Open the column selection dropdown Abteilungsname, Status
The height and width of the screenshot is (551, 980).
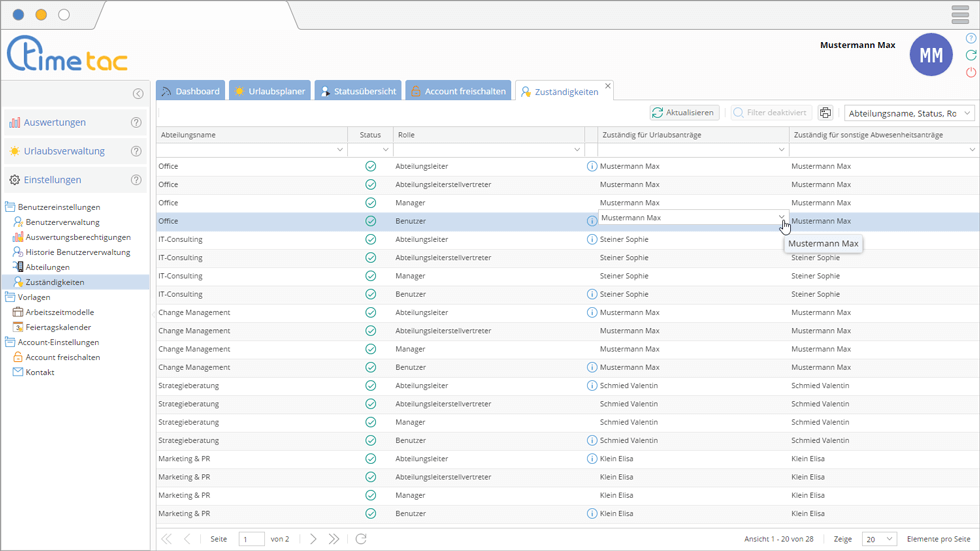(909, 113)
